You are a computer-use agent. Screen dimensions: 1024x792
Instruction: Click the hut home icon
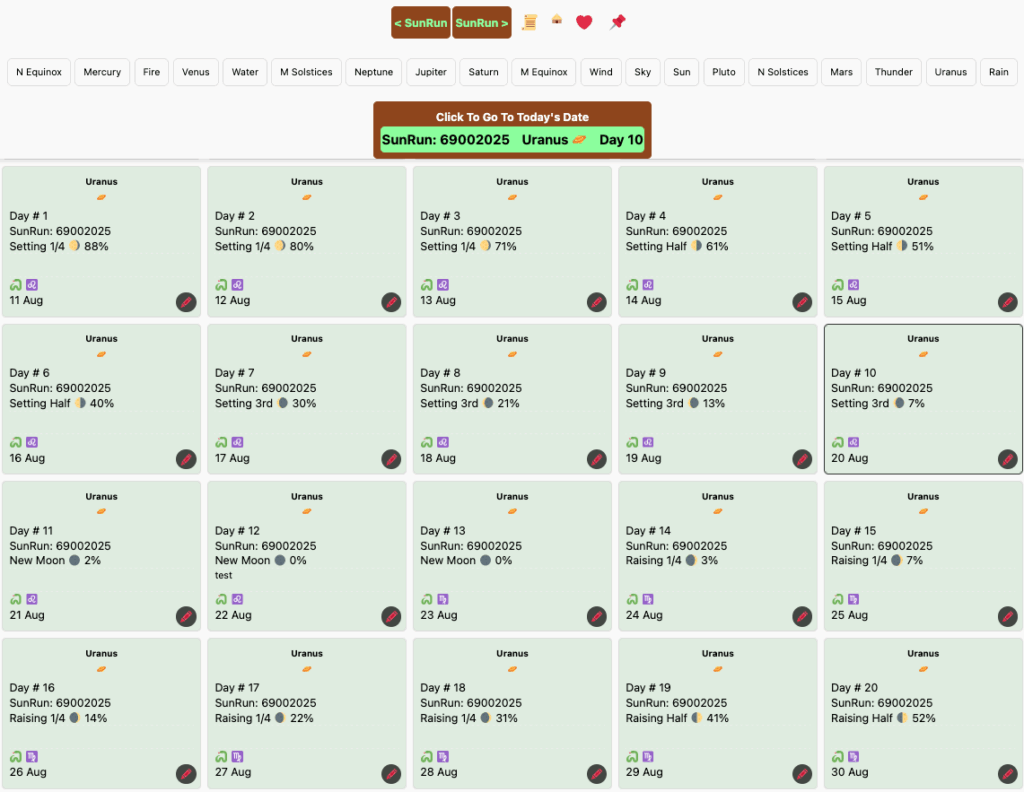coord(556,20)
